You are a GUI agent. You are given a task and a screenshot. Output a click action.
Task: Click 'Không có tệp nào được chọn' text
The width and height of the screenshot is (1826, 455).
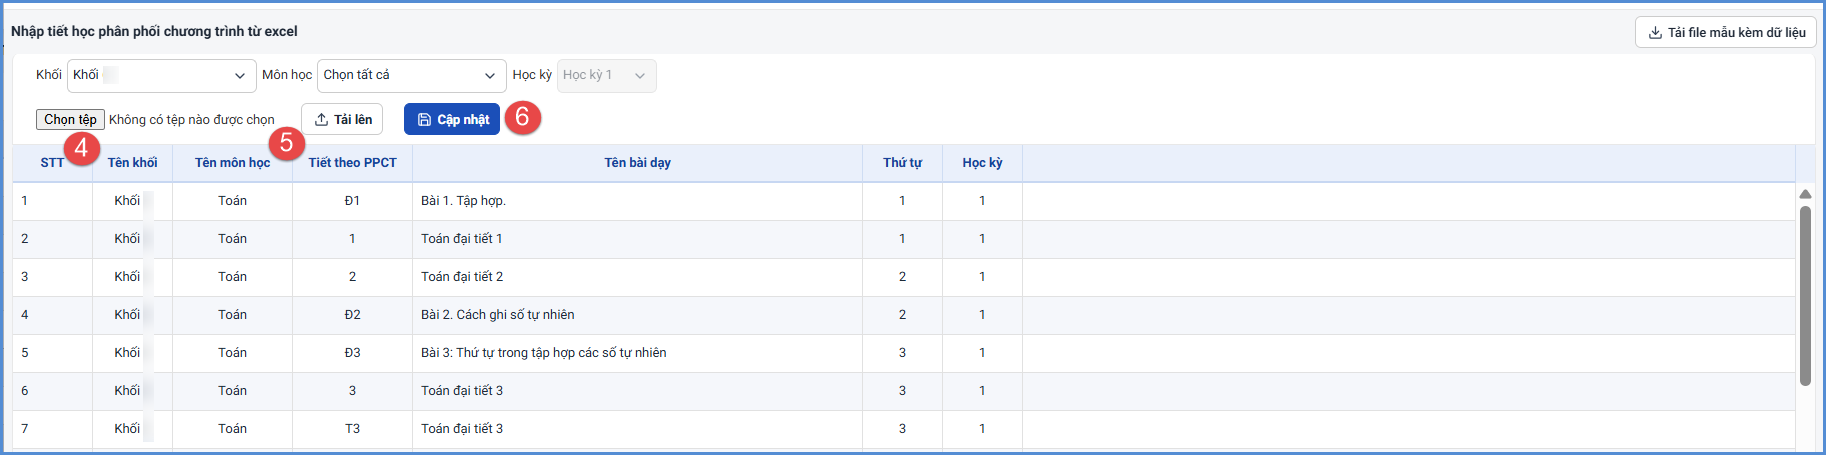(191, 120)
